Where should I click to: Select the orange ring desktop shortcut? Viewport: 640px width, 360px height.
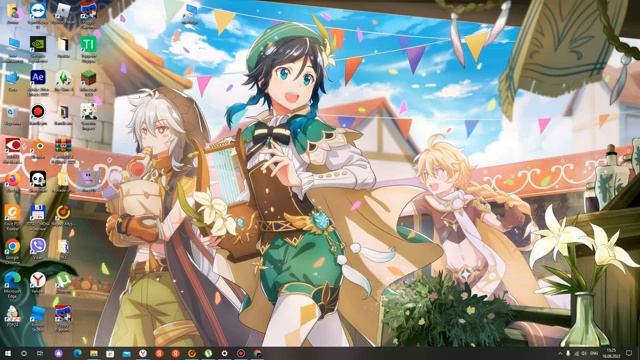(63, 213)
